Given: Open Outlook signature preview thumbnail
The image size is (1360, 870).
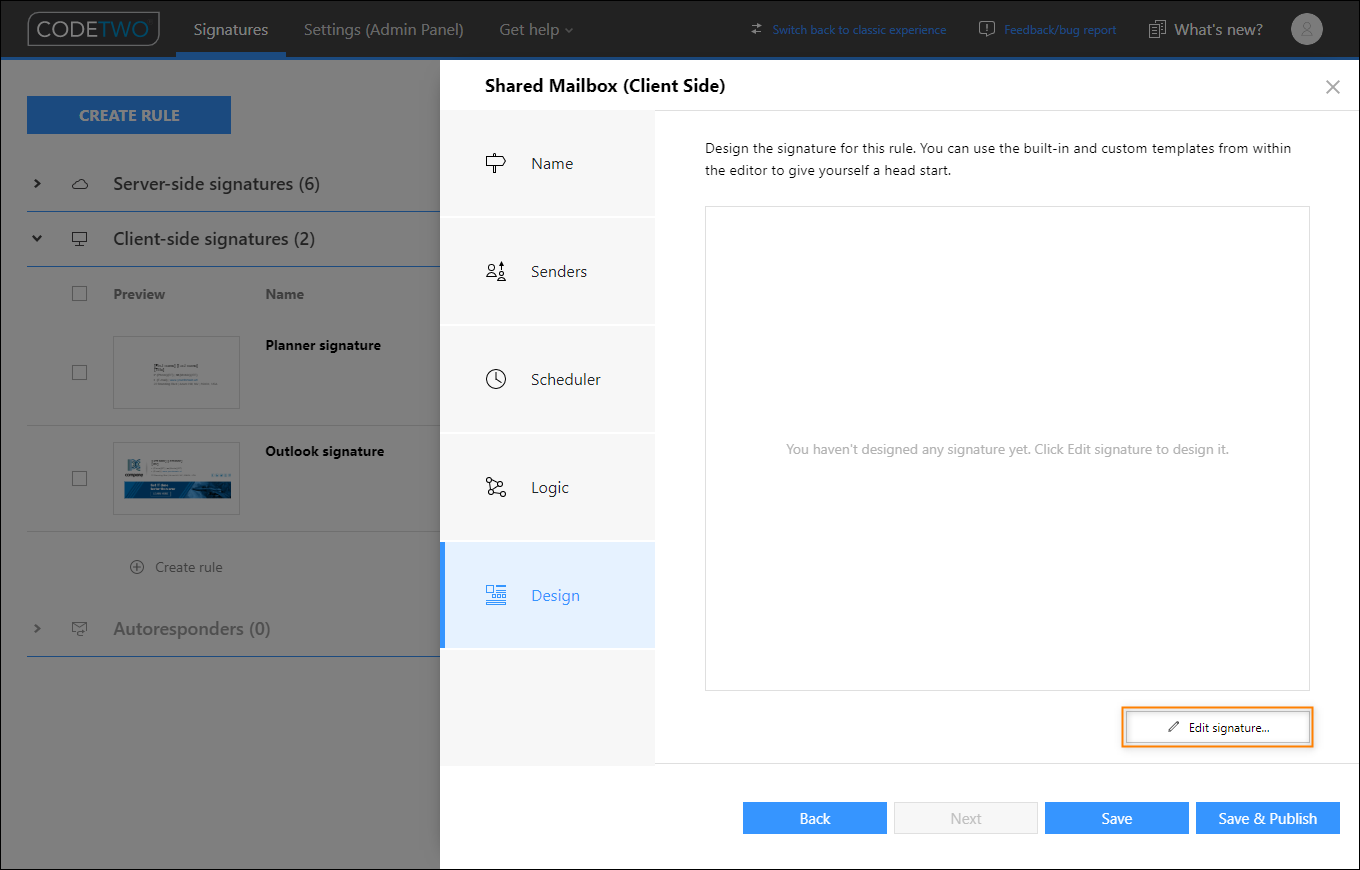Looking at the screenshot, I should click(177, 478).
